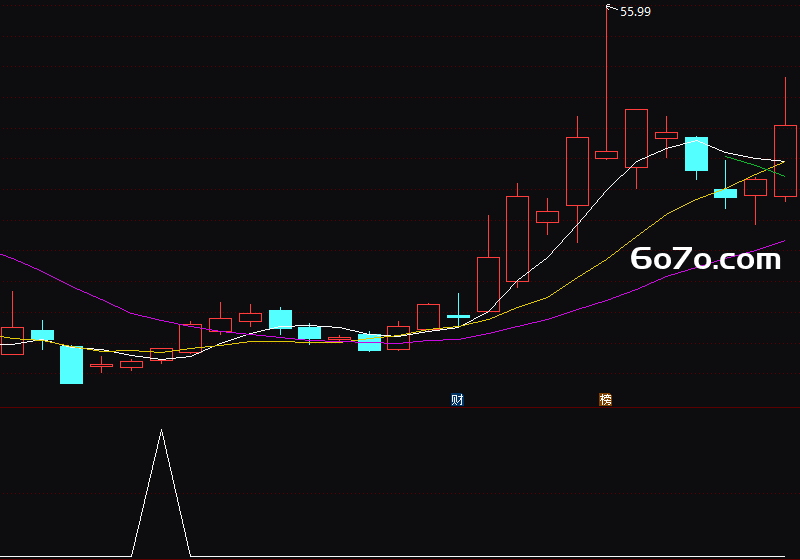Click the white moving average line near its peak
800x560 pixels.
tap(696, 140)
